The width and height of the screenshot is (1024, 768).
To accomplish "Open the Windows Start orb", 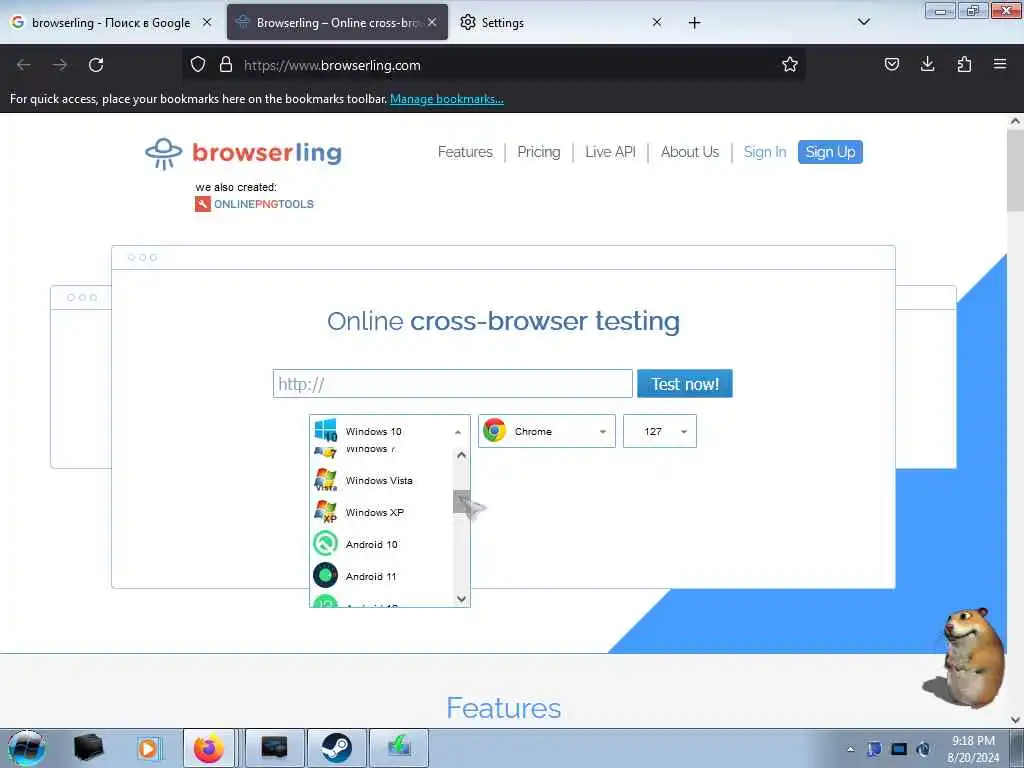I will [27, 748].
